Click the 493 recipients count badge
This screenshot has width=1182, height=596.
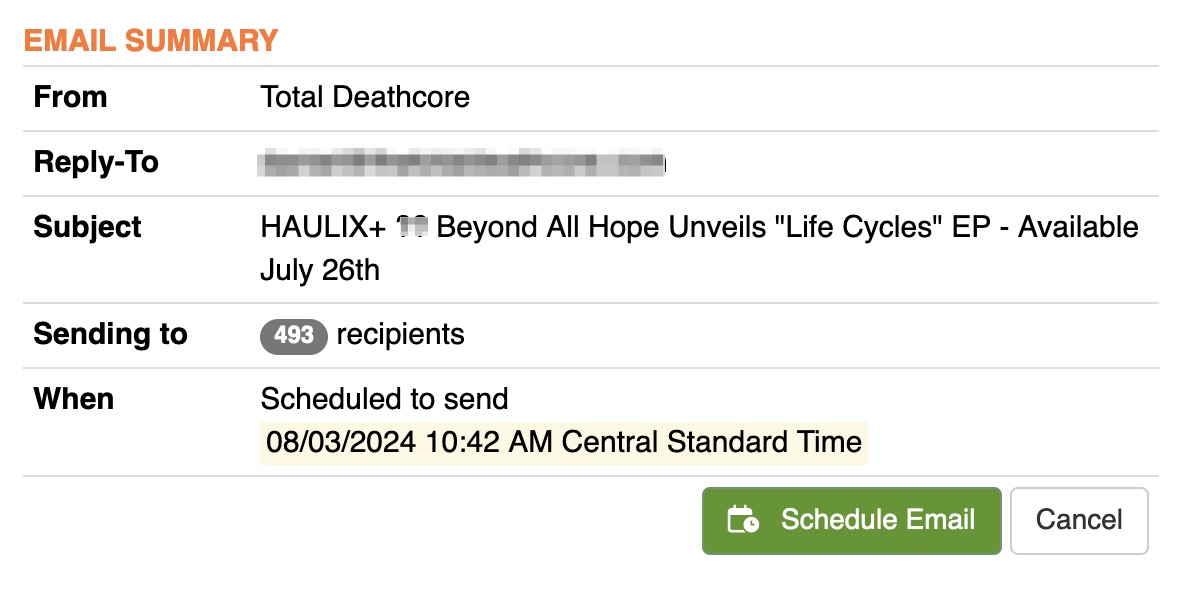pos(294,335)
